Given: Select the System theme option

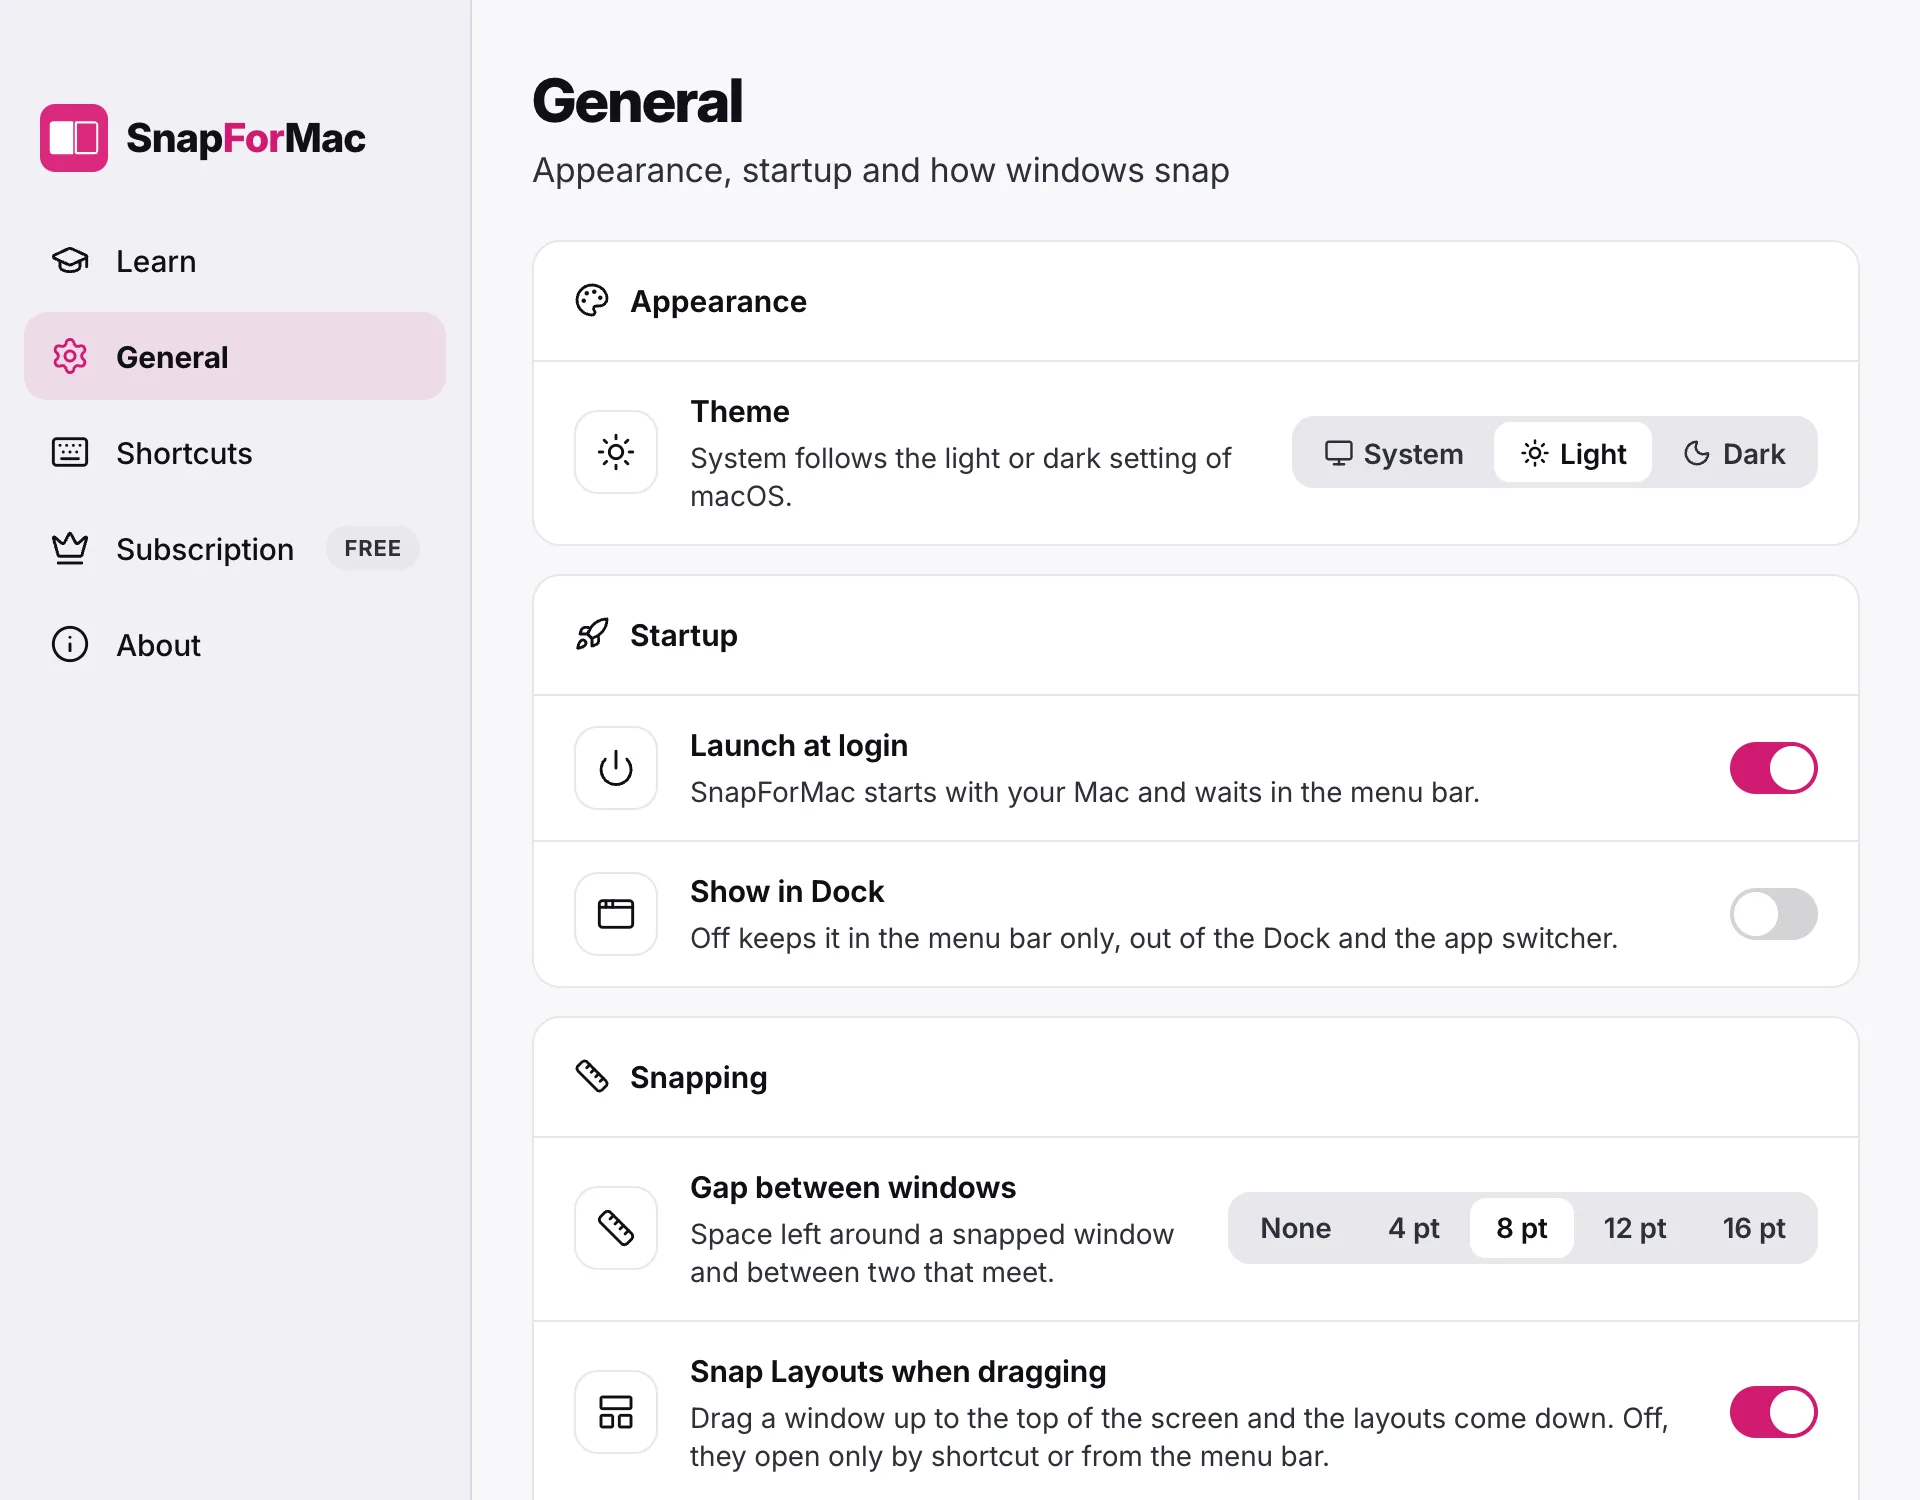Looking at the screenshot, I should [1394, 453].
